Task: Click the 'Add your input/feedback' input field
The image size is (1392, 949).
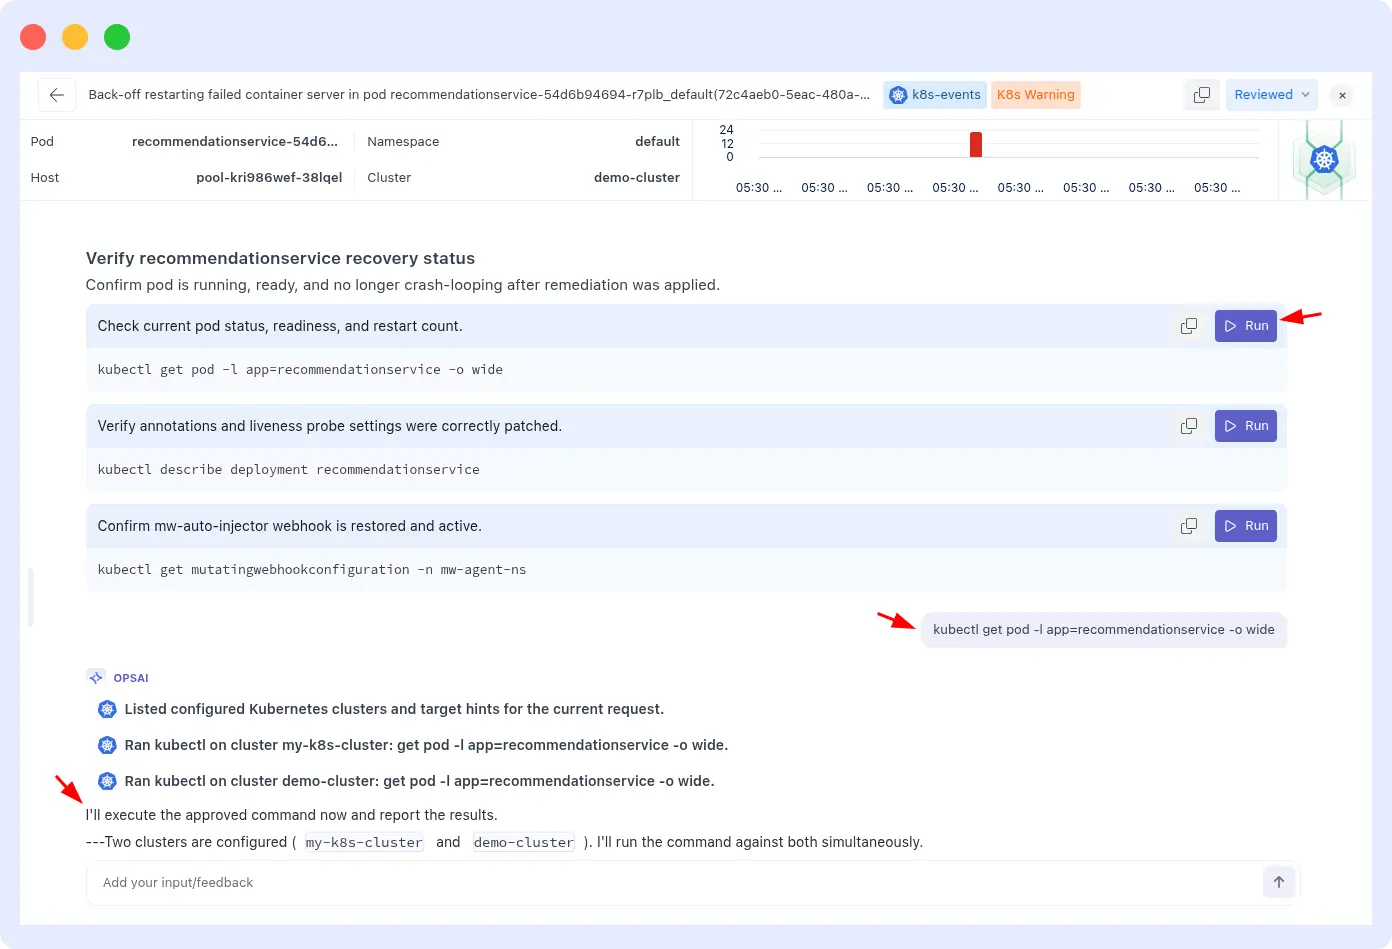Action: (x=675, y=883)
